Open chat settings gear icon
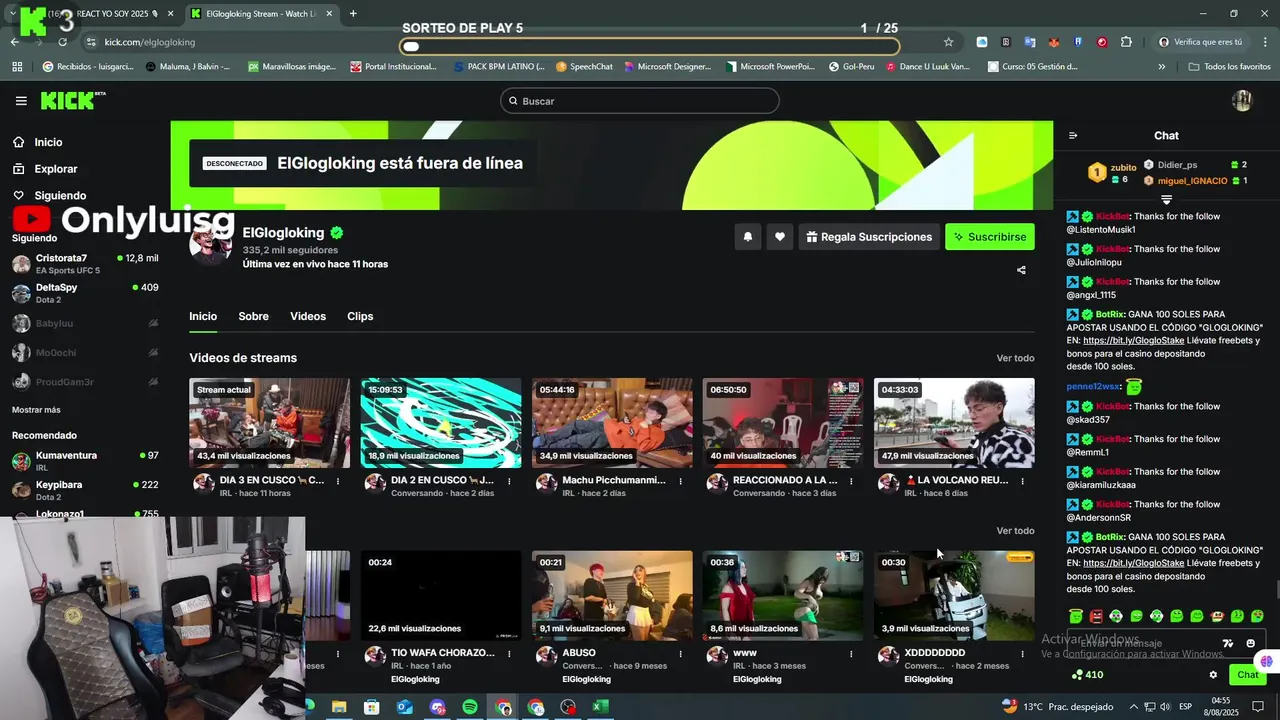Viewport: 1280px width, 720px height. [1213, 675]
